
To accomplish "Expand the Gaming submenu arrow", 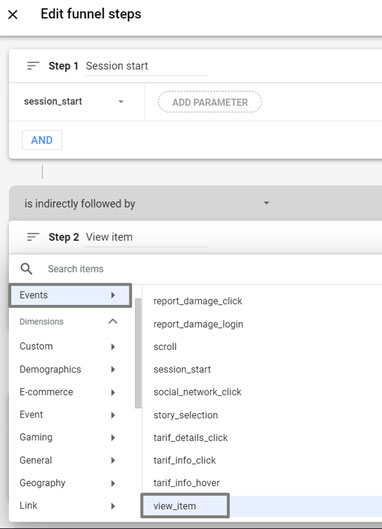I will (113, 438).
